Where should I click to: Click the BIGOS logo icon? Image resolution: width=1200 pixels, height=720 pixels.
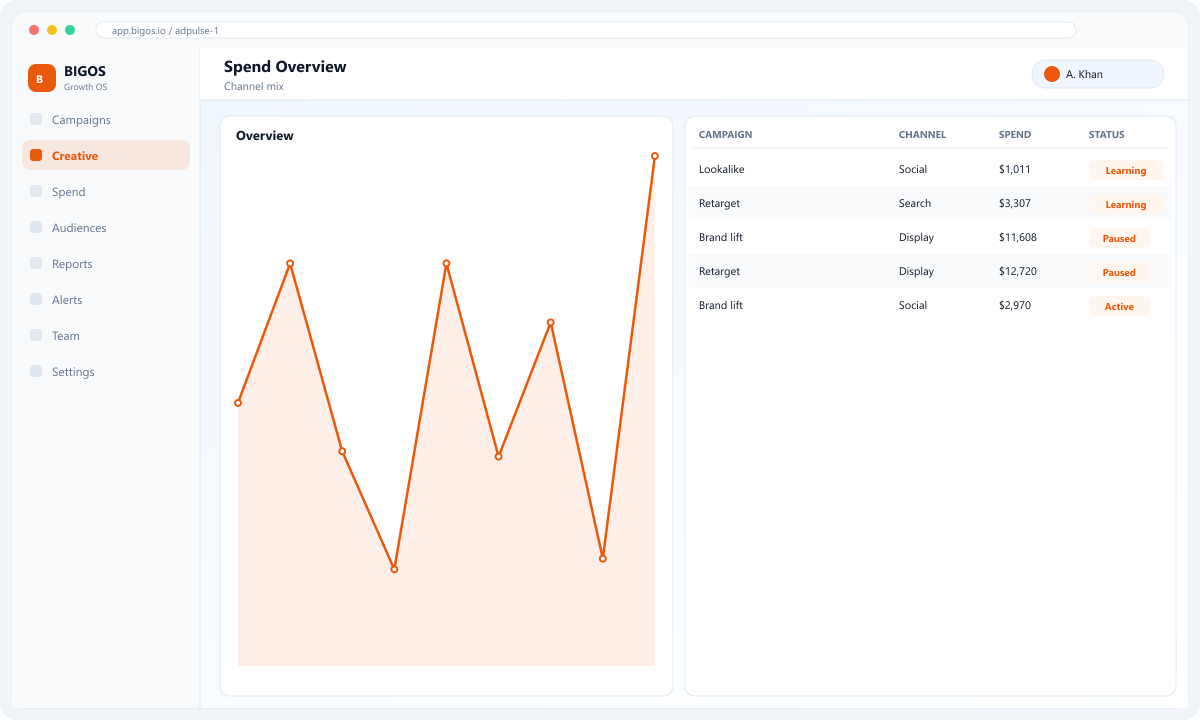42,78
